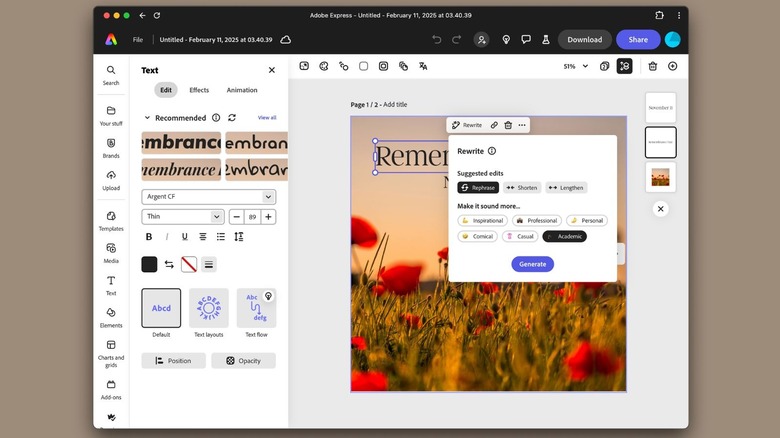
Task: Open the Brands sidebar panel
Action: click(111, 148)
